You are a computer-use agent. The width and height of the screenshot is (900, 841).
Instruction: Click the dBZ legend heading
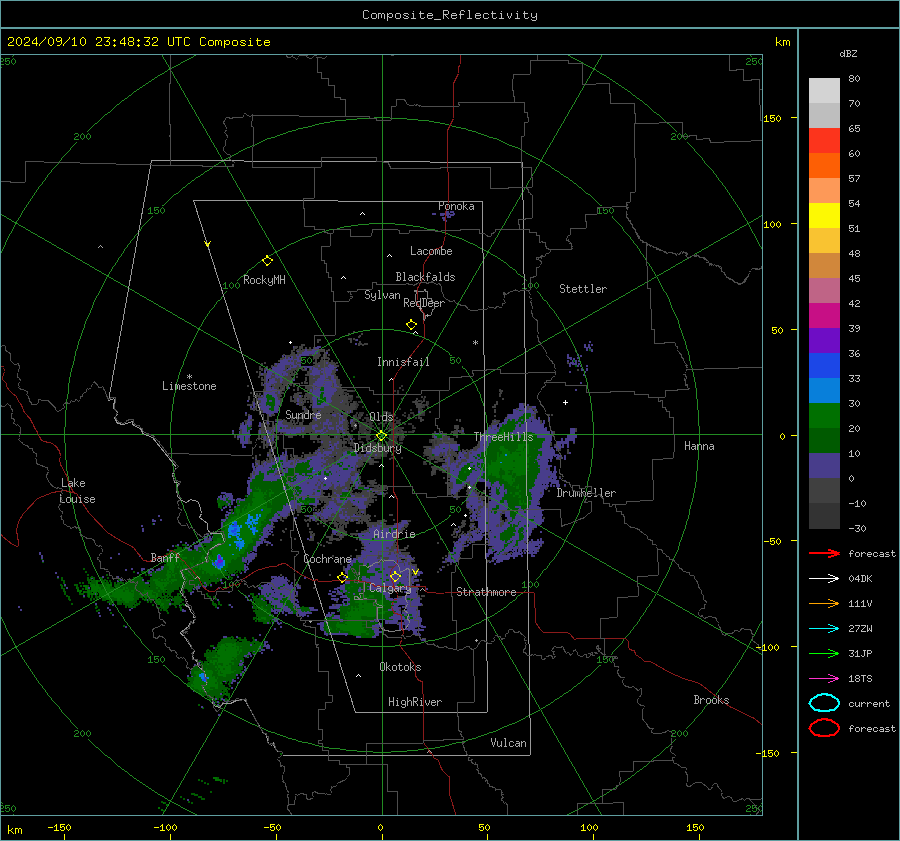point(848,54)
